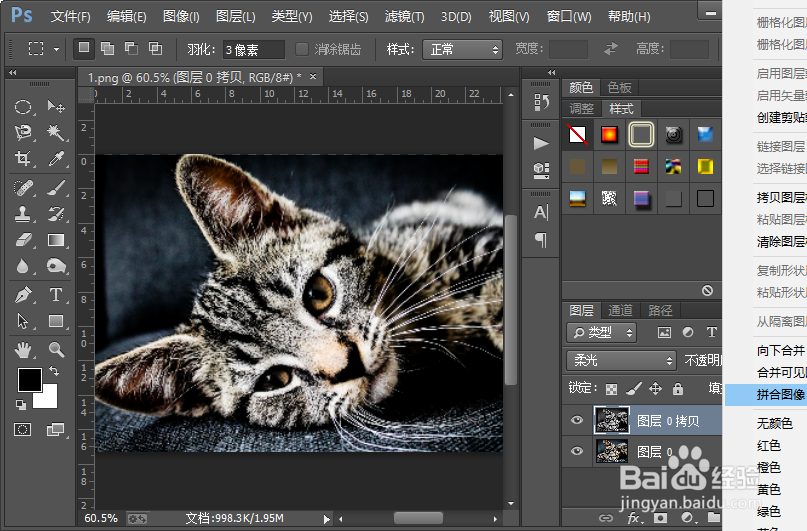Click Subtract from Selection mode button
This screenshot has height=531, width=807.
click(x=131, y=48)
